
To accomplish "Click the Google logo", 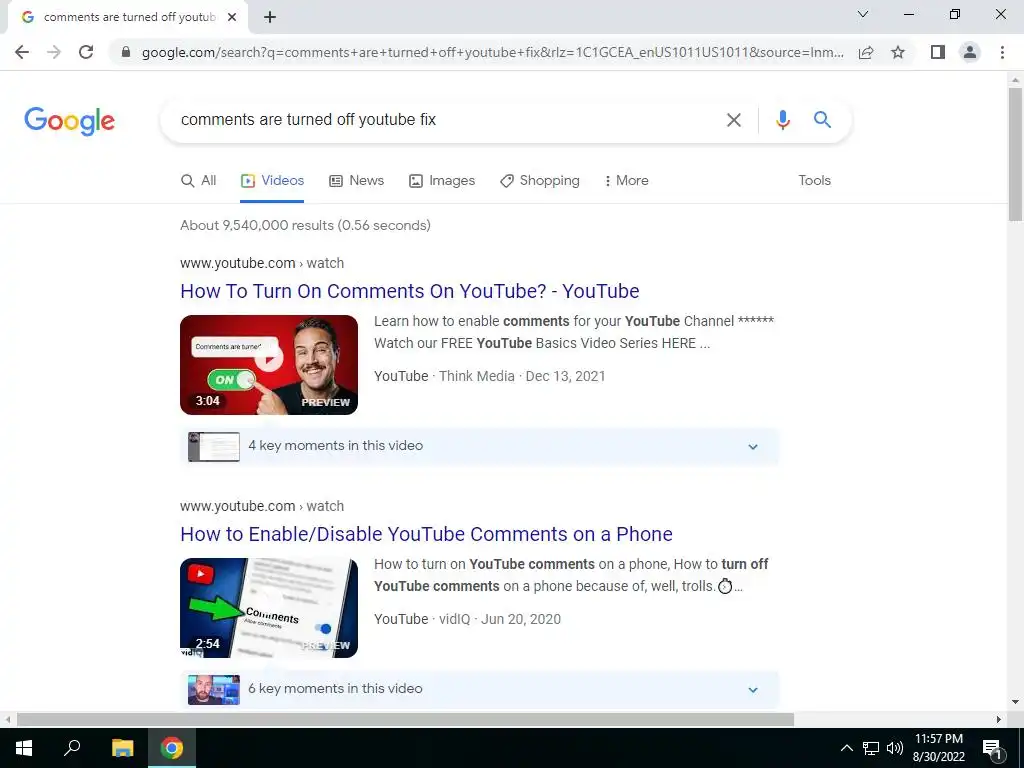I will [x=69, y=121].
